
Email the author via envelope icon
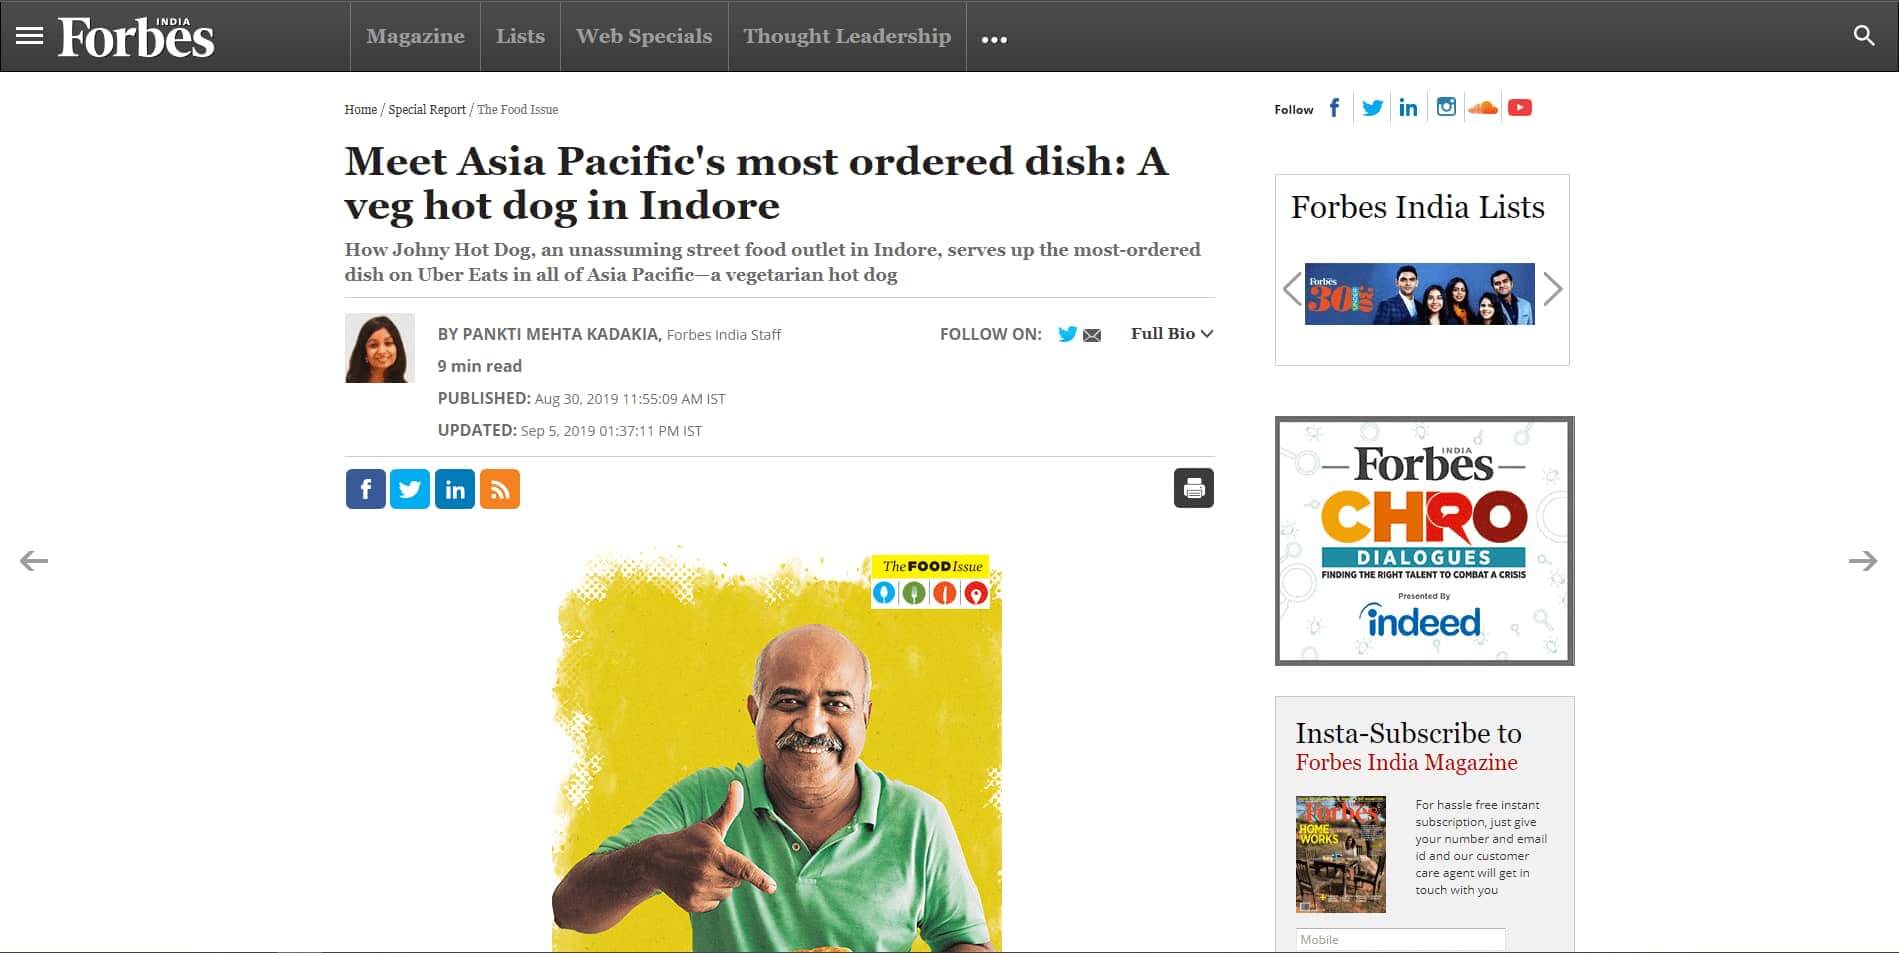[1092, 335]
